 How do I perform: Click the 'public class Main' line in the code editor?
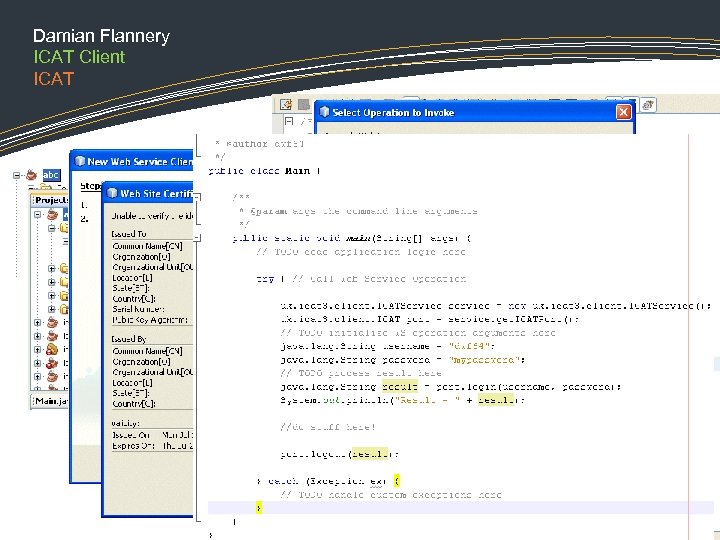click(x=264, y=171)
